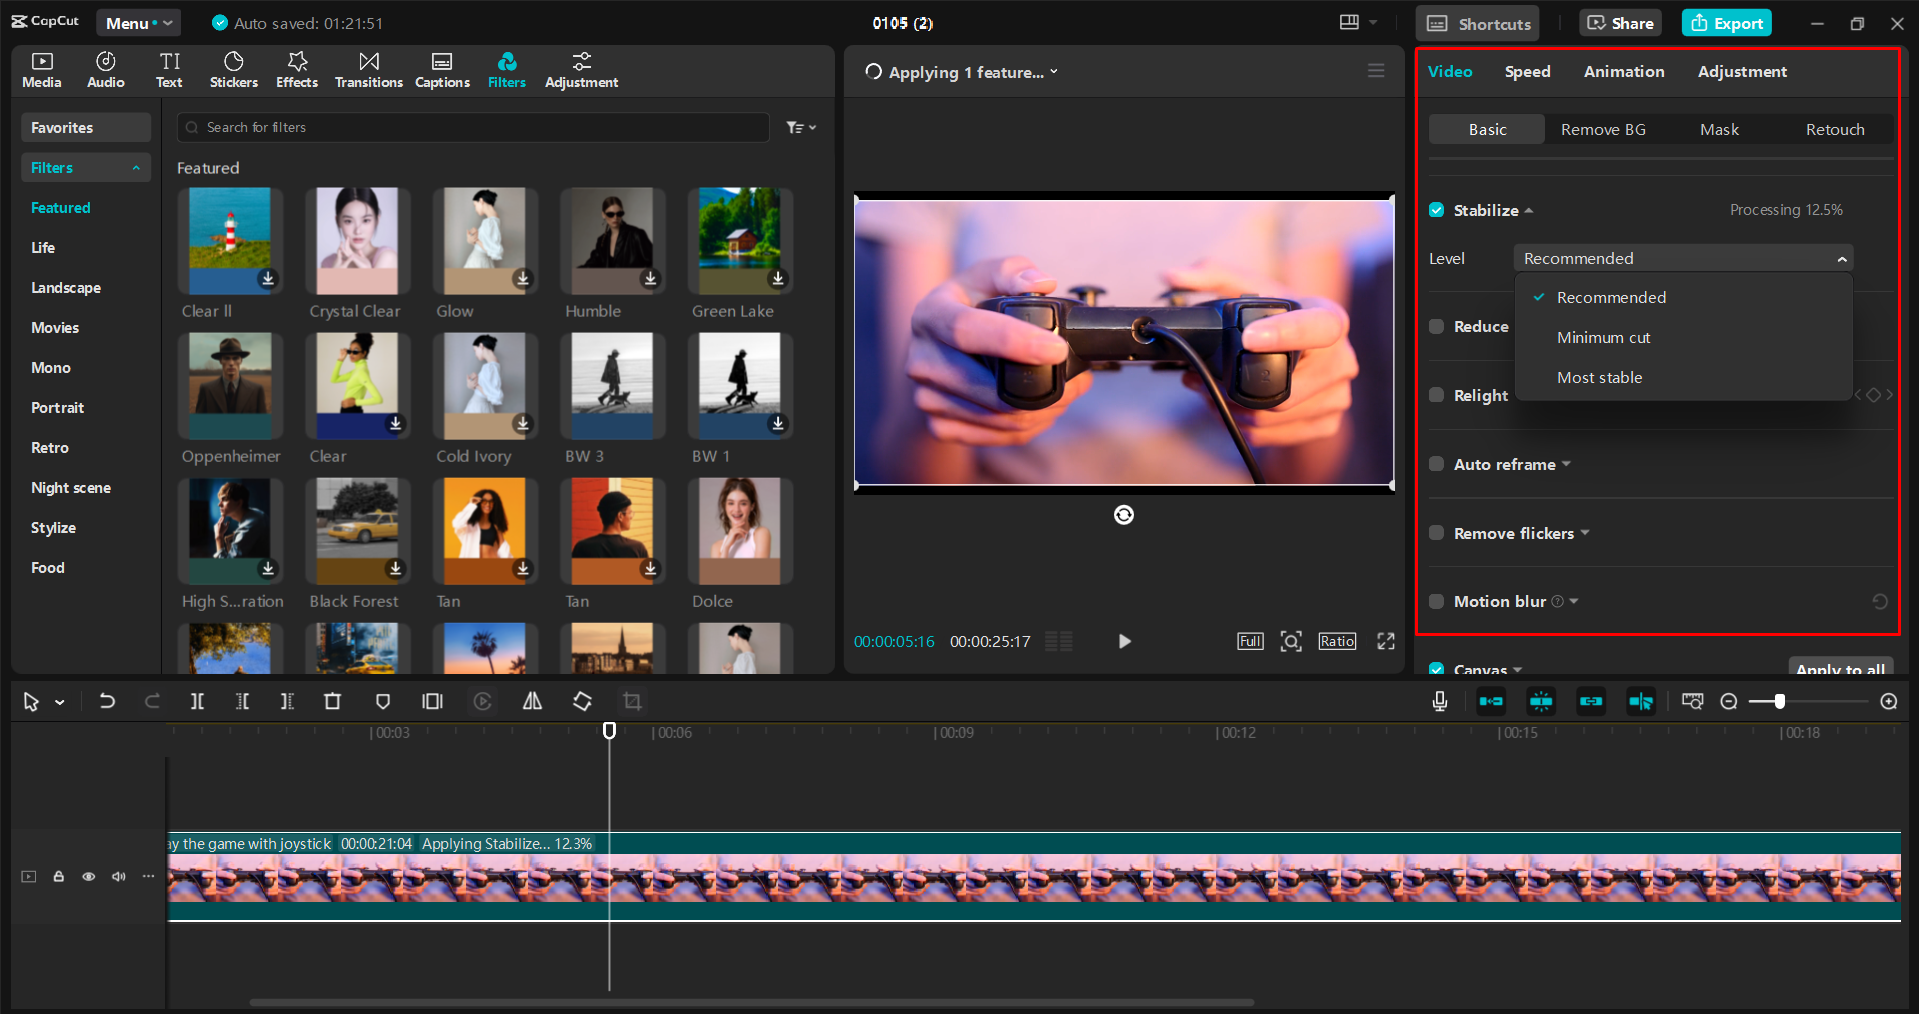Open the Transitions panel
The height and width of the screenshot is (1014, 1919).
pyautogui.click(x=368, y=69)
